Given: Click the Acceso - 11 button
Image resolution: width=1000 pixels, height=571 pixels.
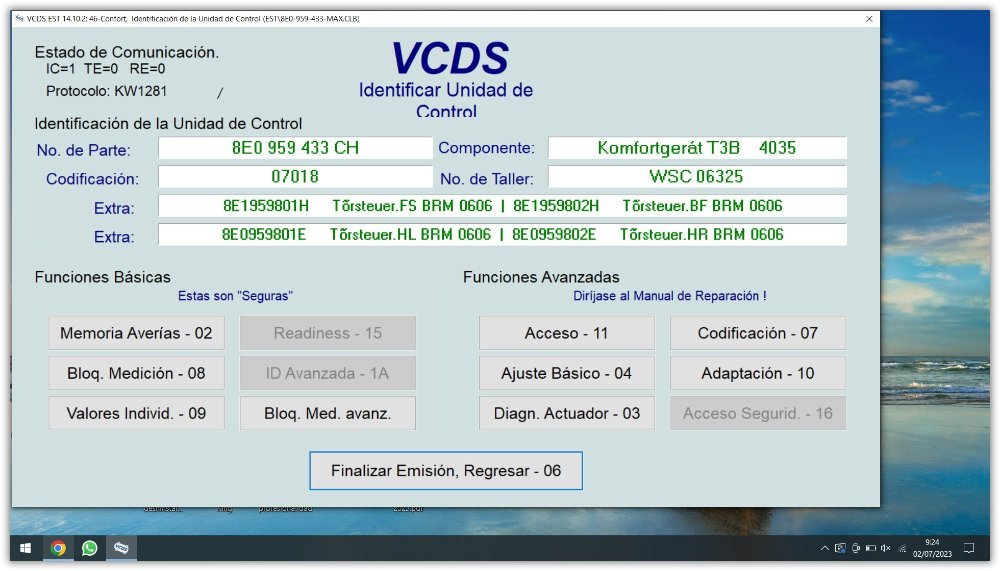Looking at the screenshot, I should point(566,333).
